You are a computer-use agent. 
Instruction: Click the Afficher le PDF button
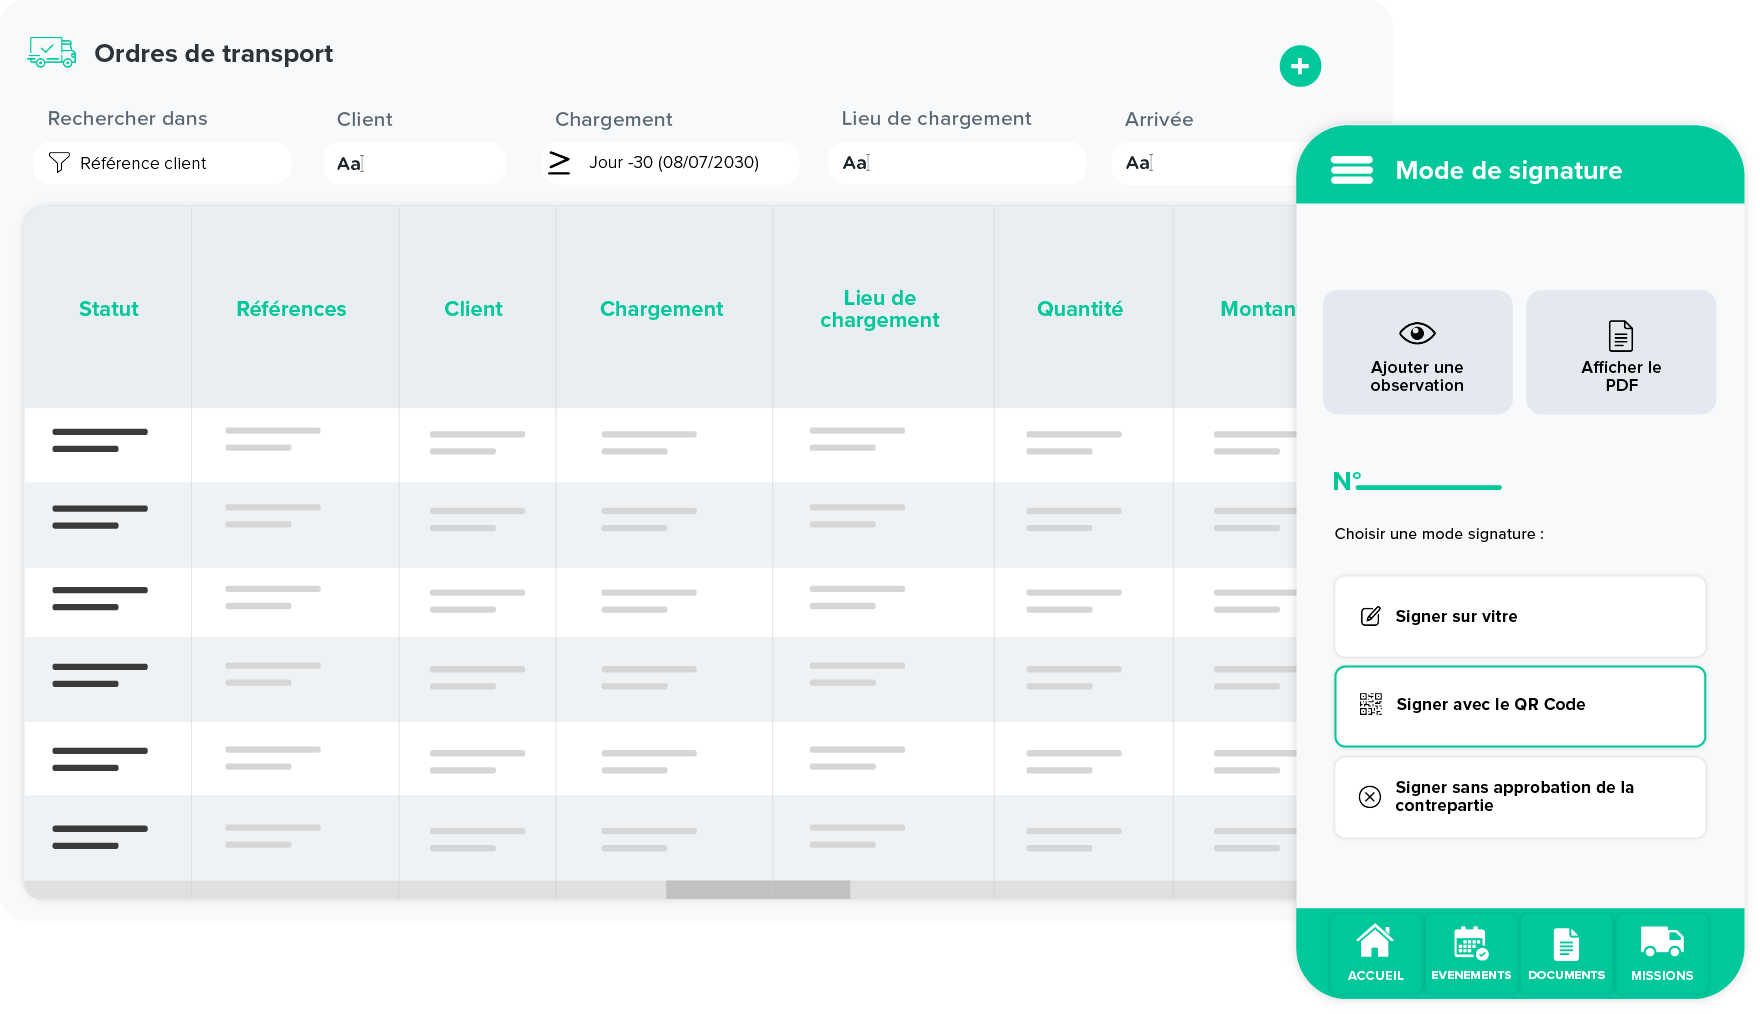click(x=1621, y=352)
